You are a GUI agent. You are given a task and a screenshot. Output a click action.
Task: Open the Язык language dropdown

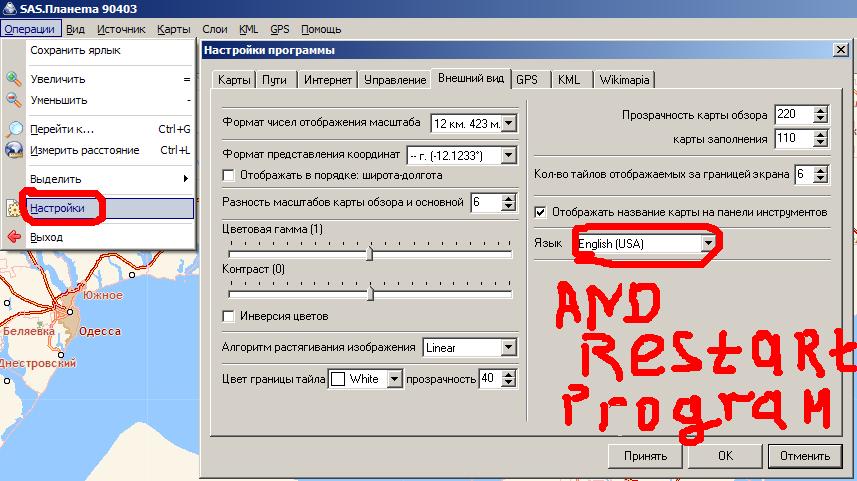point(709,243)
